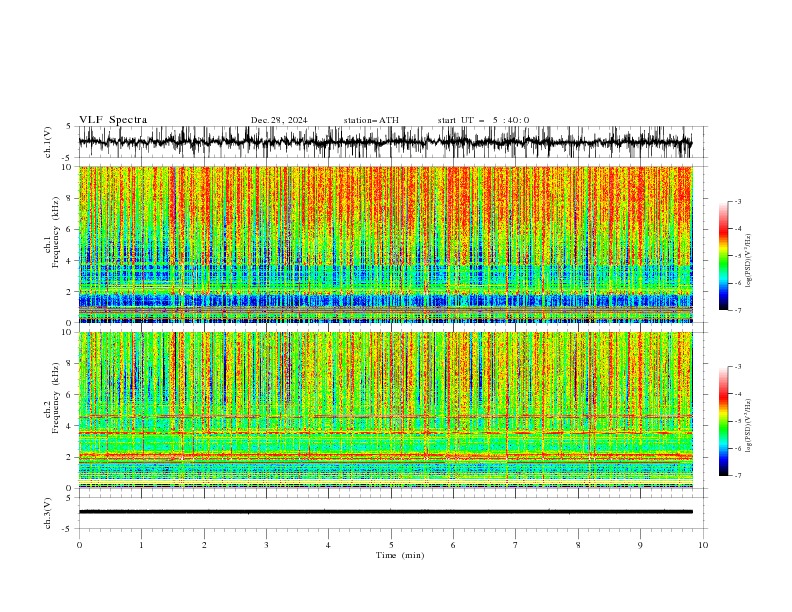The image size is (792, 612).
Task: Click the 'ch.1(V)' waveform axis label
Action: (48, 142)
